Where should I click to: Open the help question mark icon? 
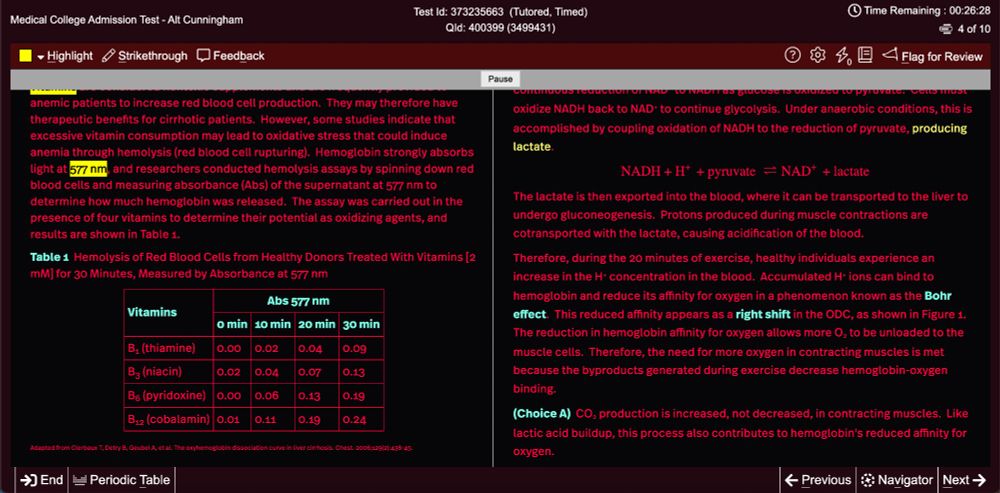click(792, 56)
